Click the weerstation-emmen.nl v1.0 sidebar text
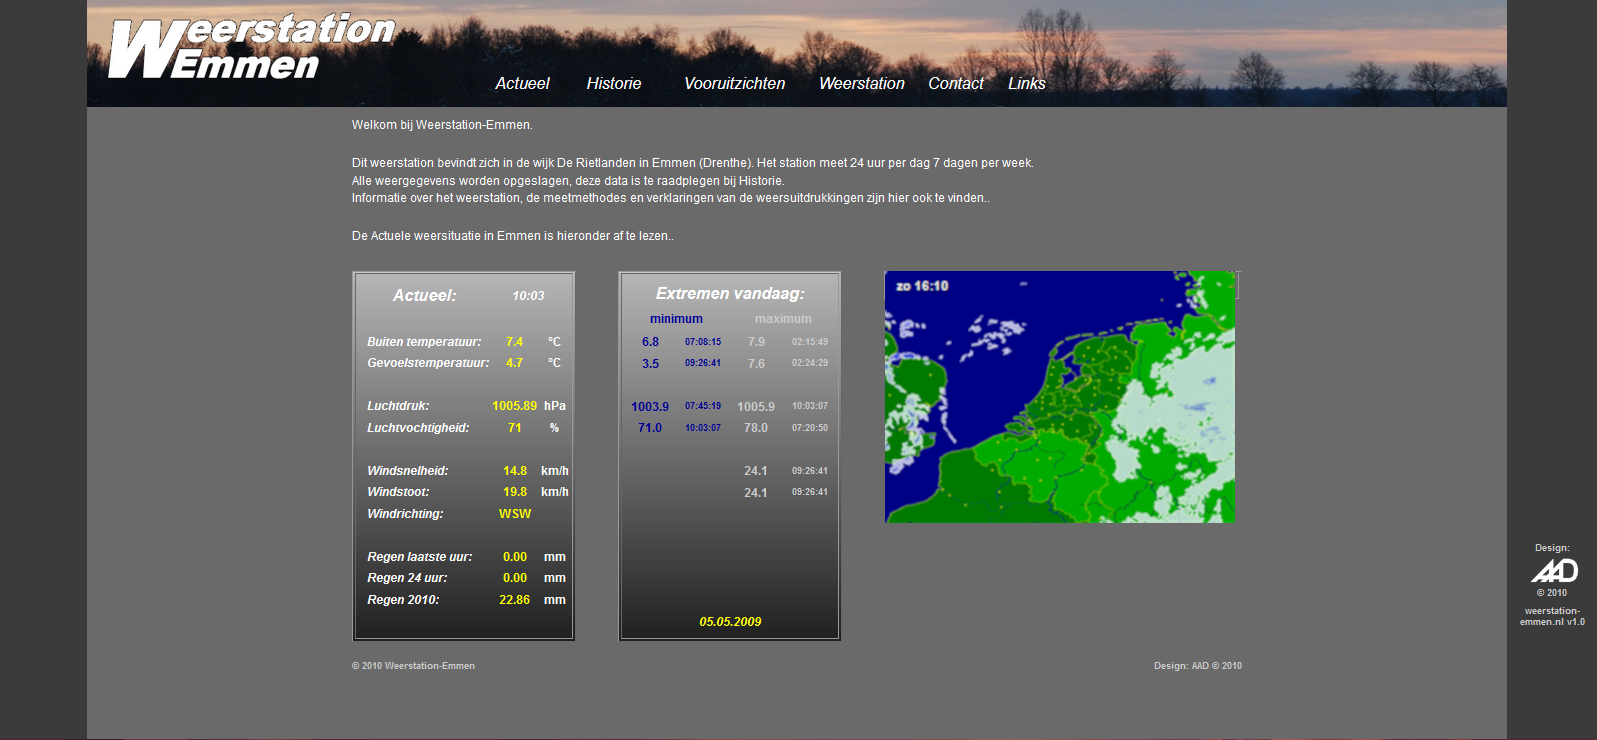1597x740 pixels. tap(1552, 616)
